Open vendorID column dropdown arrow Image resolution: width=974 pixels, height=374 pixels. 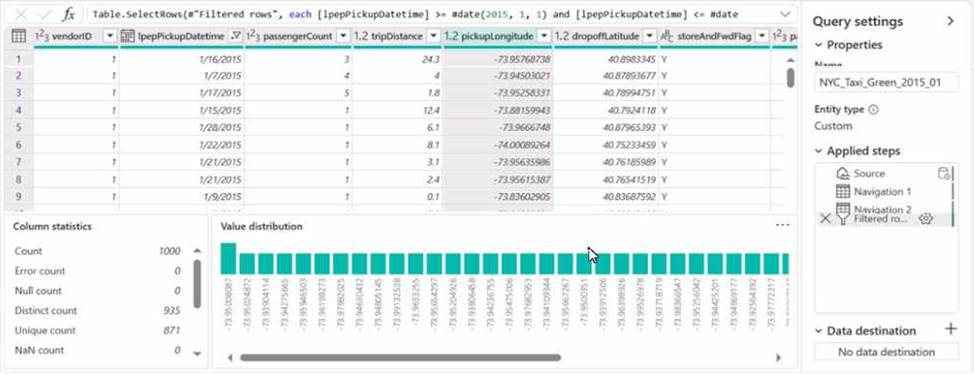tap(110, 37)
